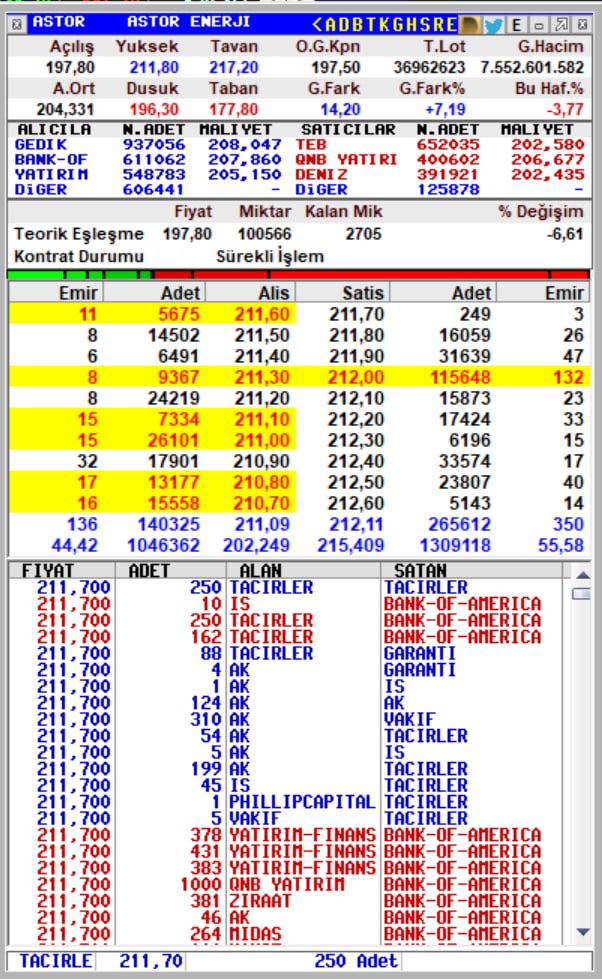Click total ask quantity 265612
The width and height of the screenshot is (602, 979).
460,524
